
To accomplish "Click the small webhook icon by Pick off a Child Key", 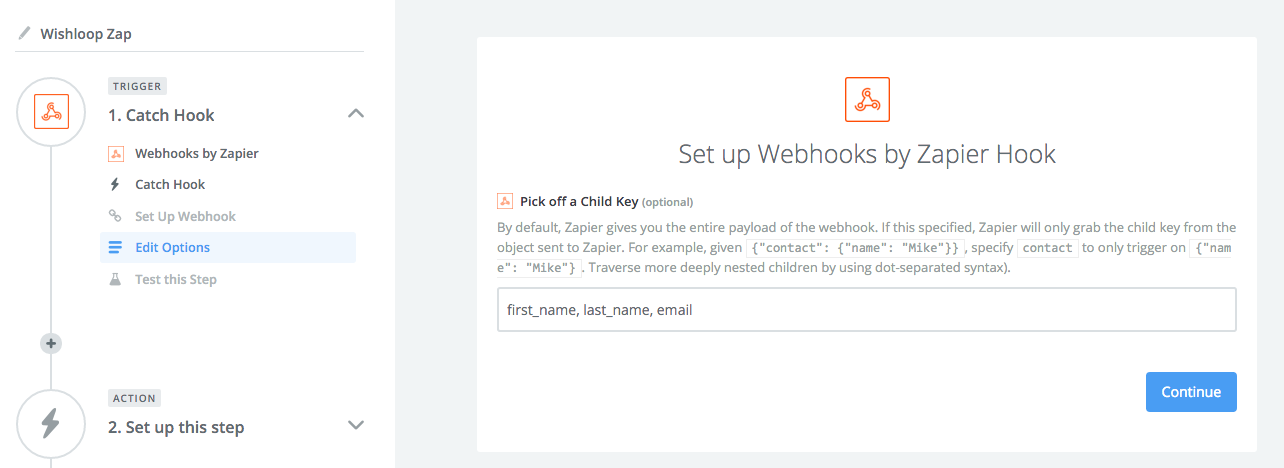I will tap(505, 201).
